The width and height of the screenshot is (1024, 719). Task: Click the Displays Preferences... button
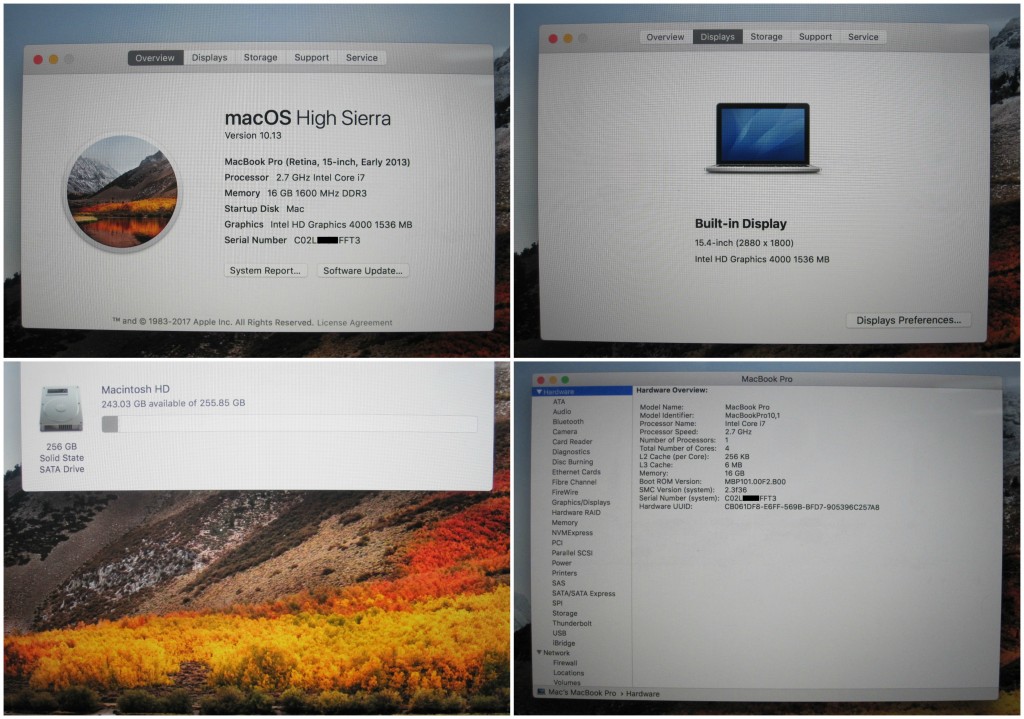click(x=908, y=320)
